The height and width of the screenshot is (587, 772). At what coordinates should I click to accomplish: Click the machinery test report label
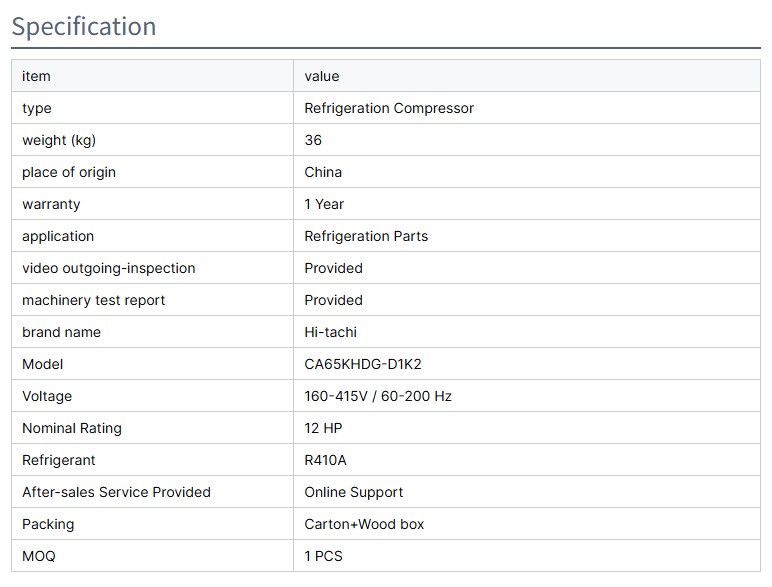tap(94, 300)
